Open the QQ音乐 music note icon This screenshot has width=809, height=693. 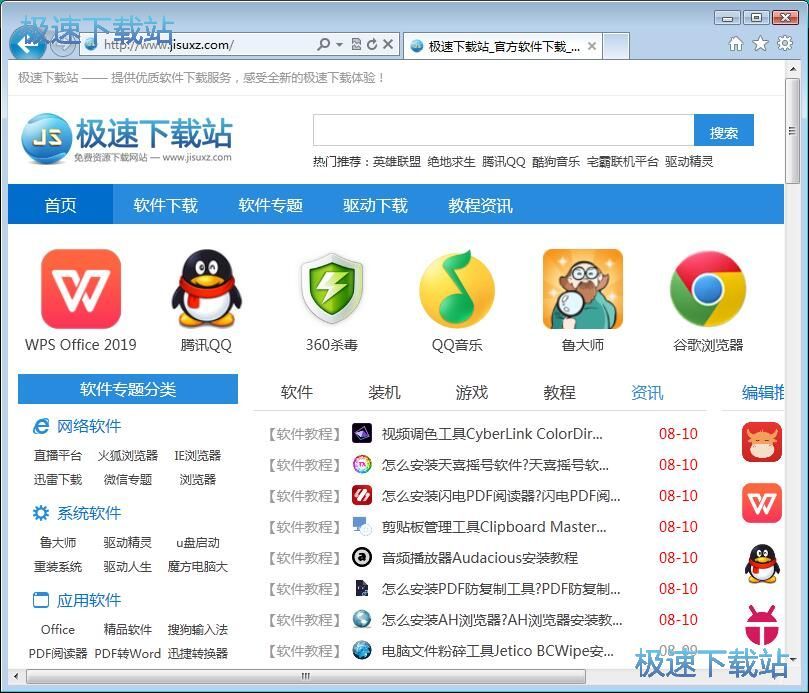click(457, 288)
